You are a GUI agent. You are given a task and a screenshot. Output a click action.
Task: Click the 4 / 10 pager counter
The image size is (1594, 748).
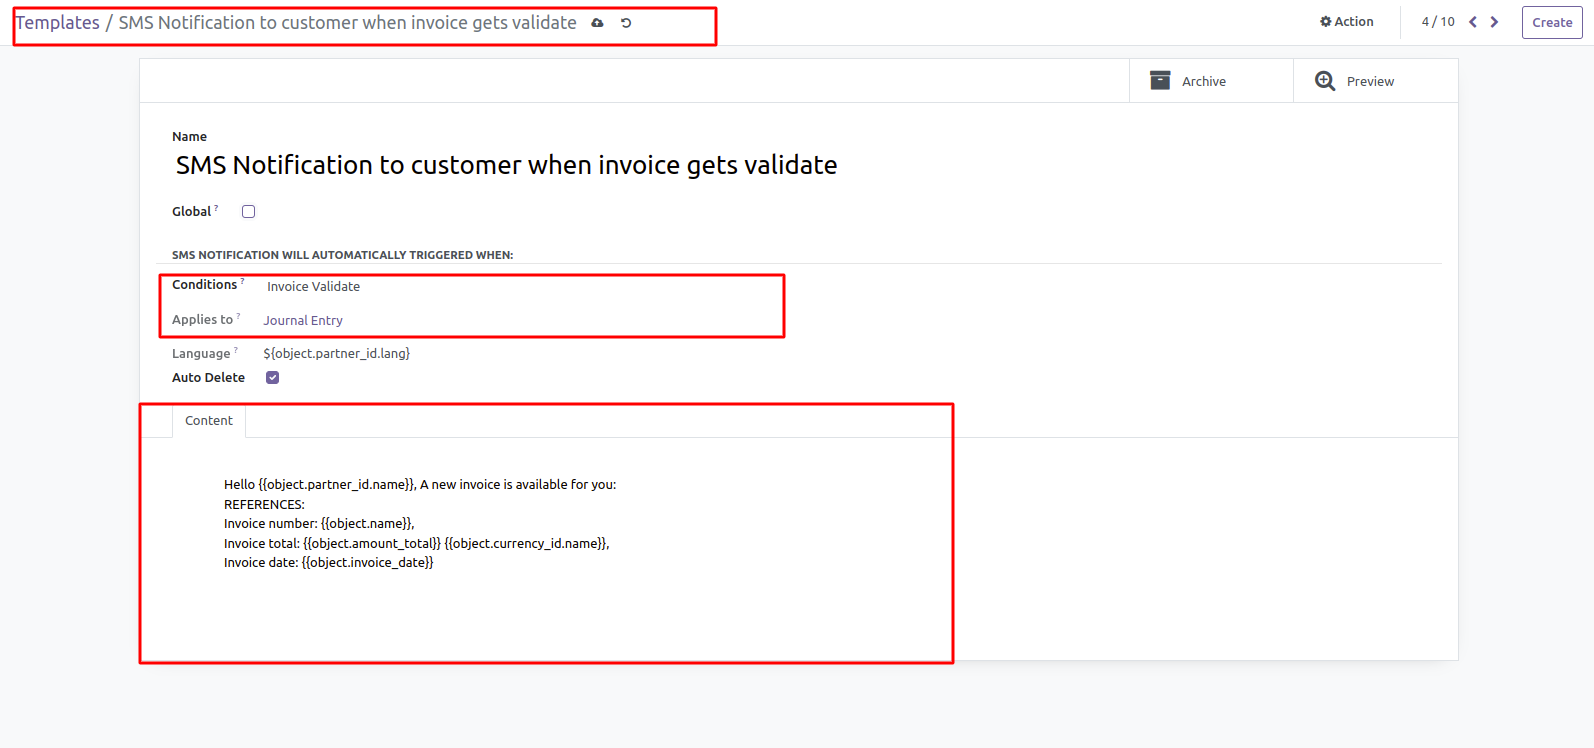tap(1438, 22)
